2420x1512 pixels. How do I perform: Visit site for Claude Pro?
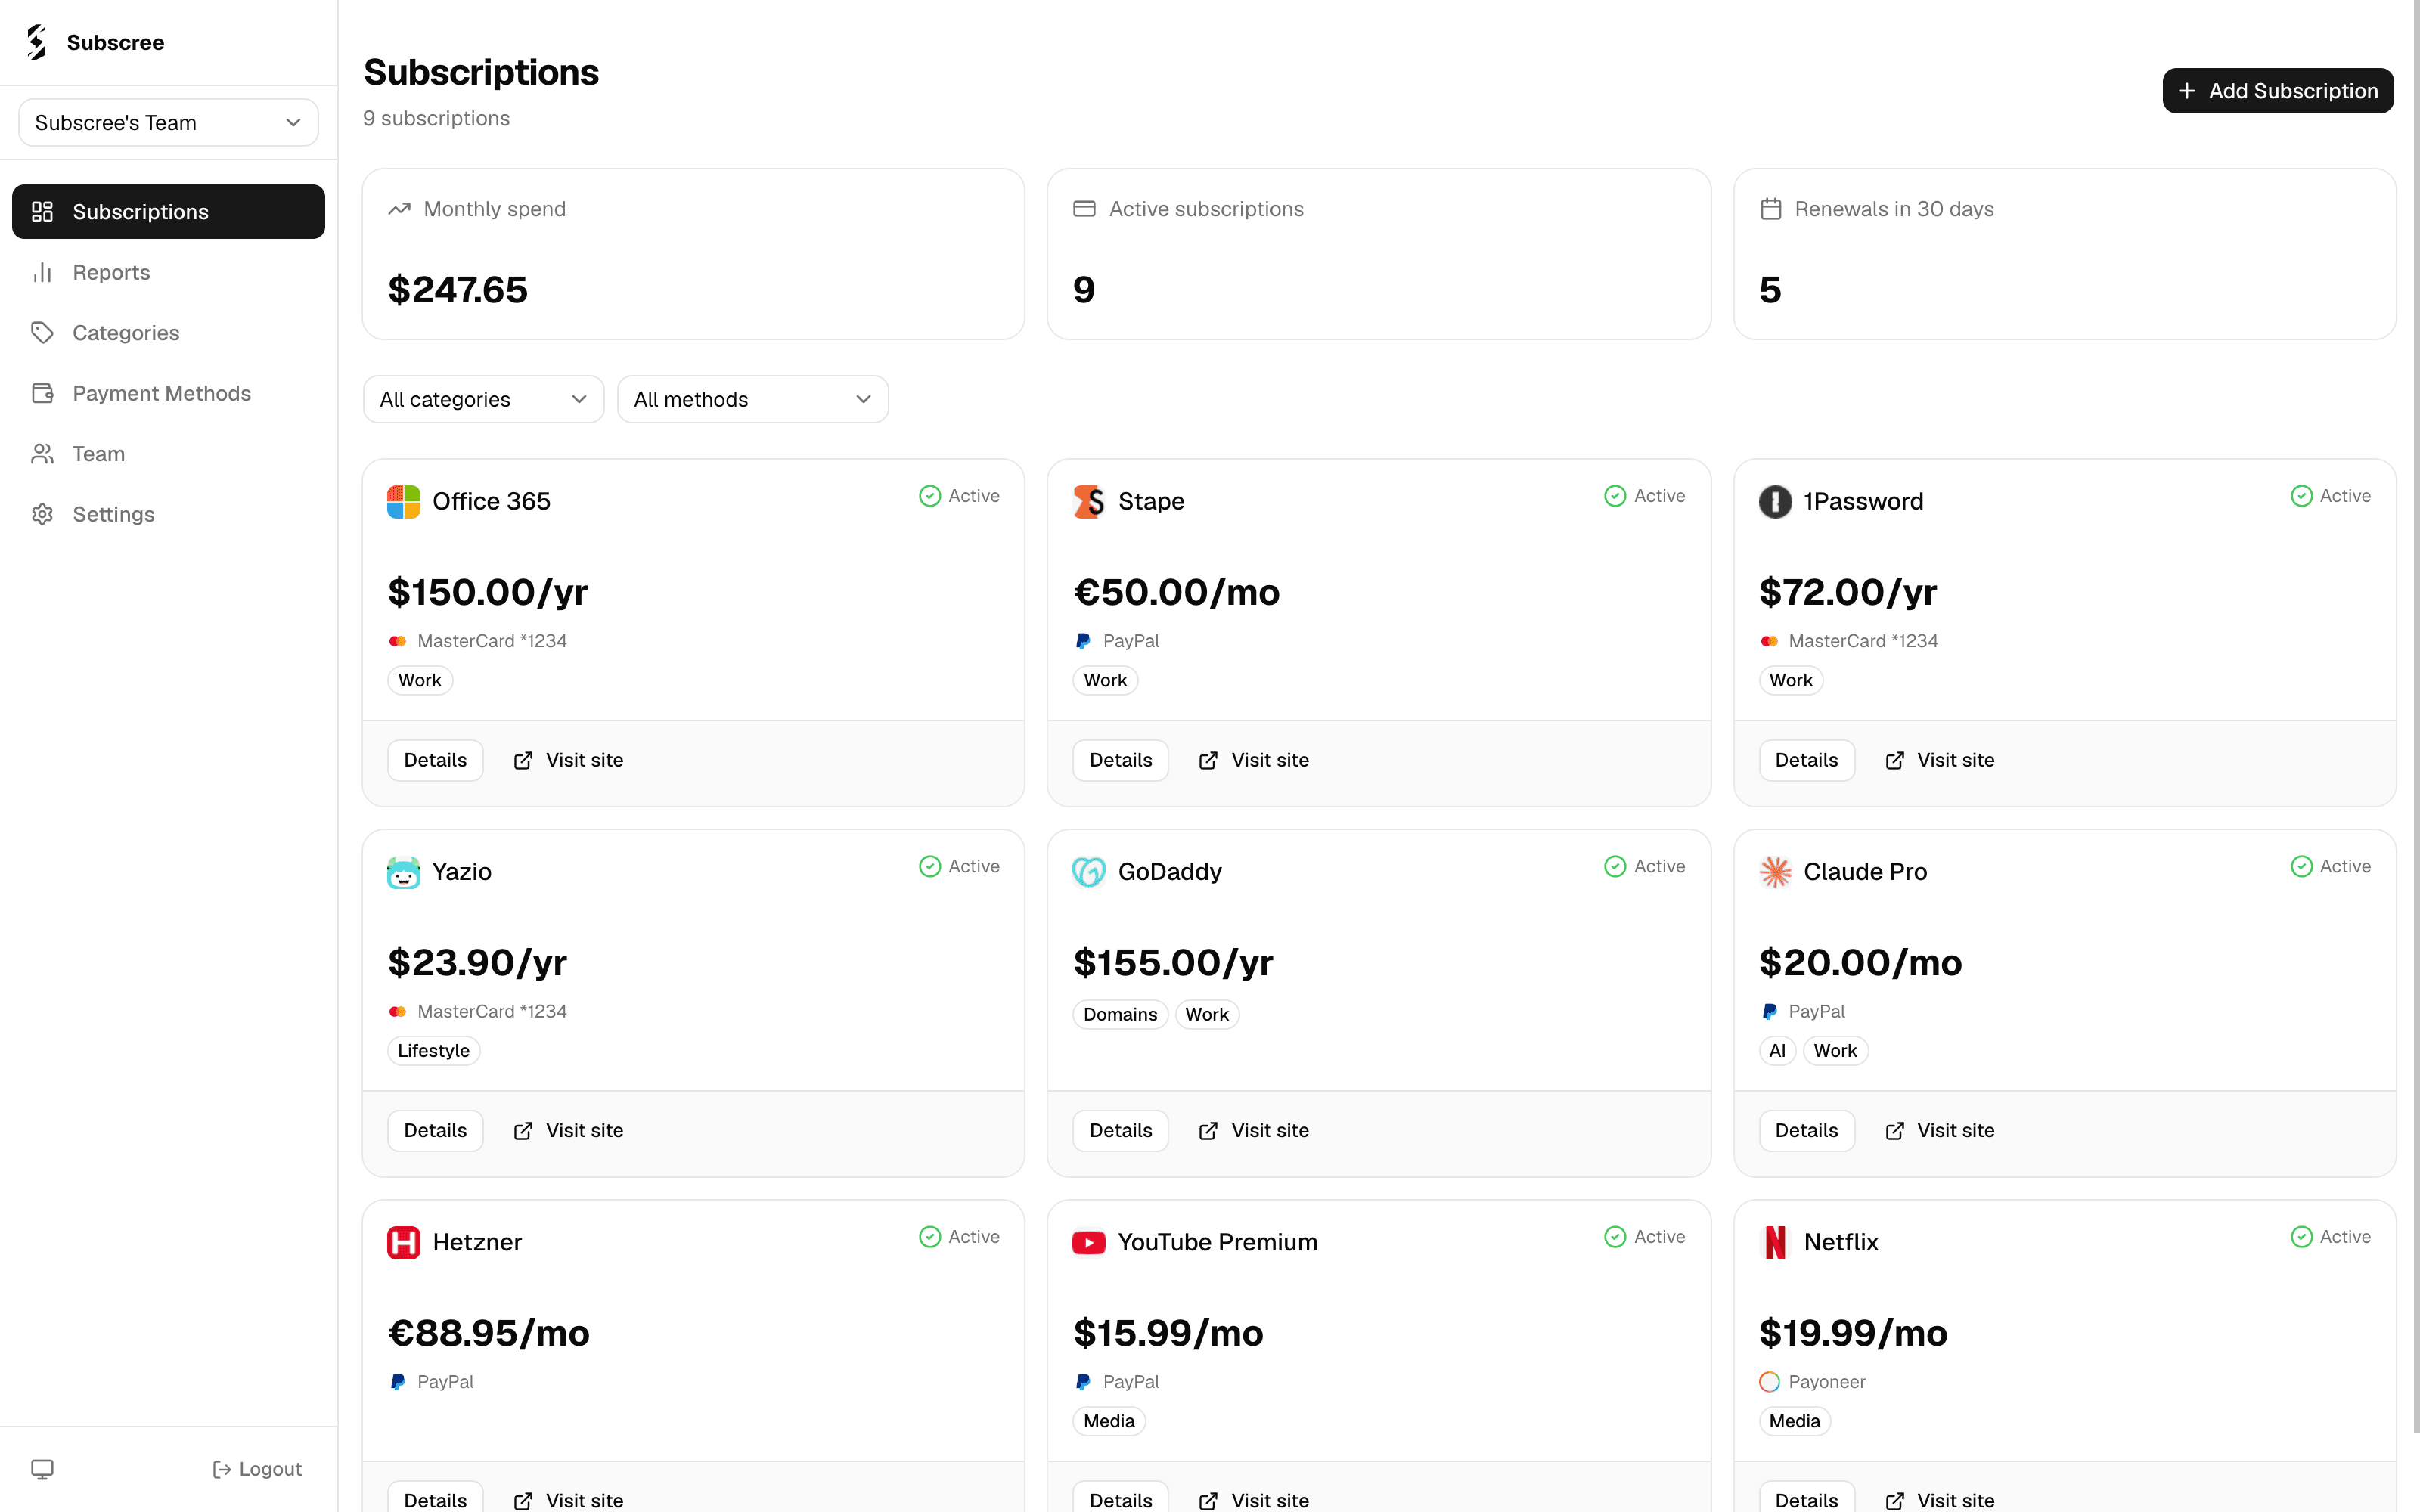[1939, 1130]
